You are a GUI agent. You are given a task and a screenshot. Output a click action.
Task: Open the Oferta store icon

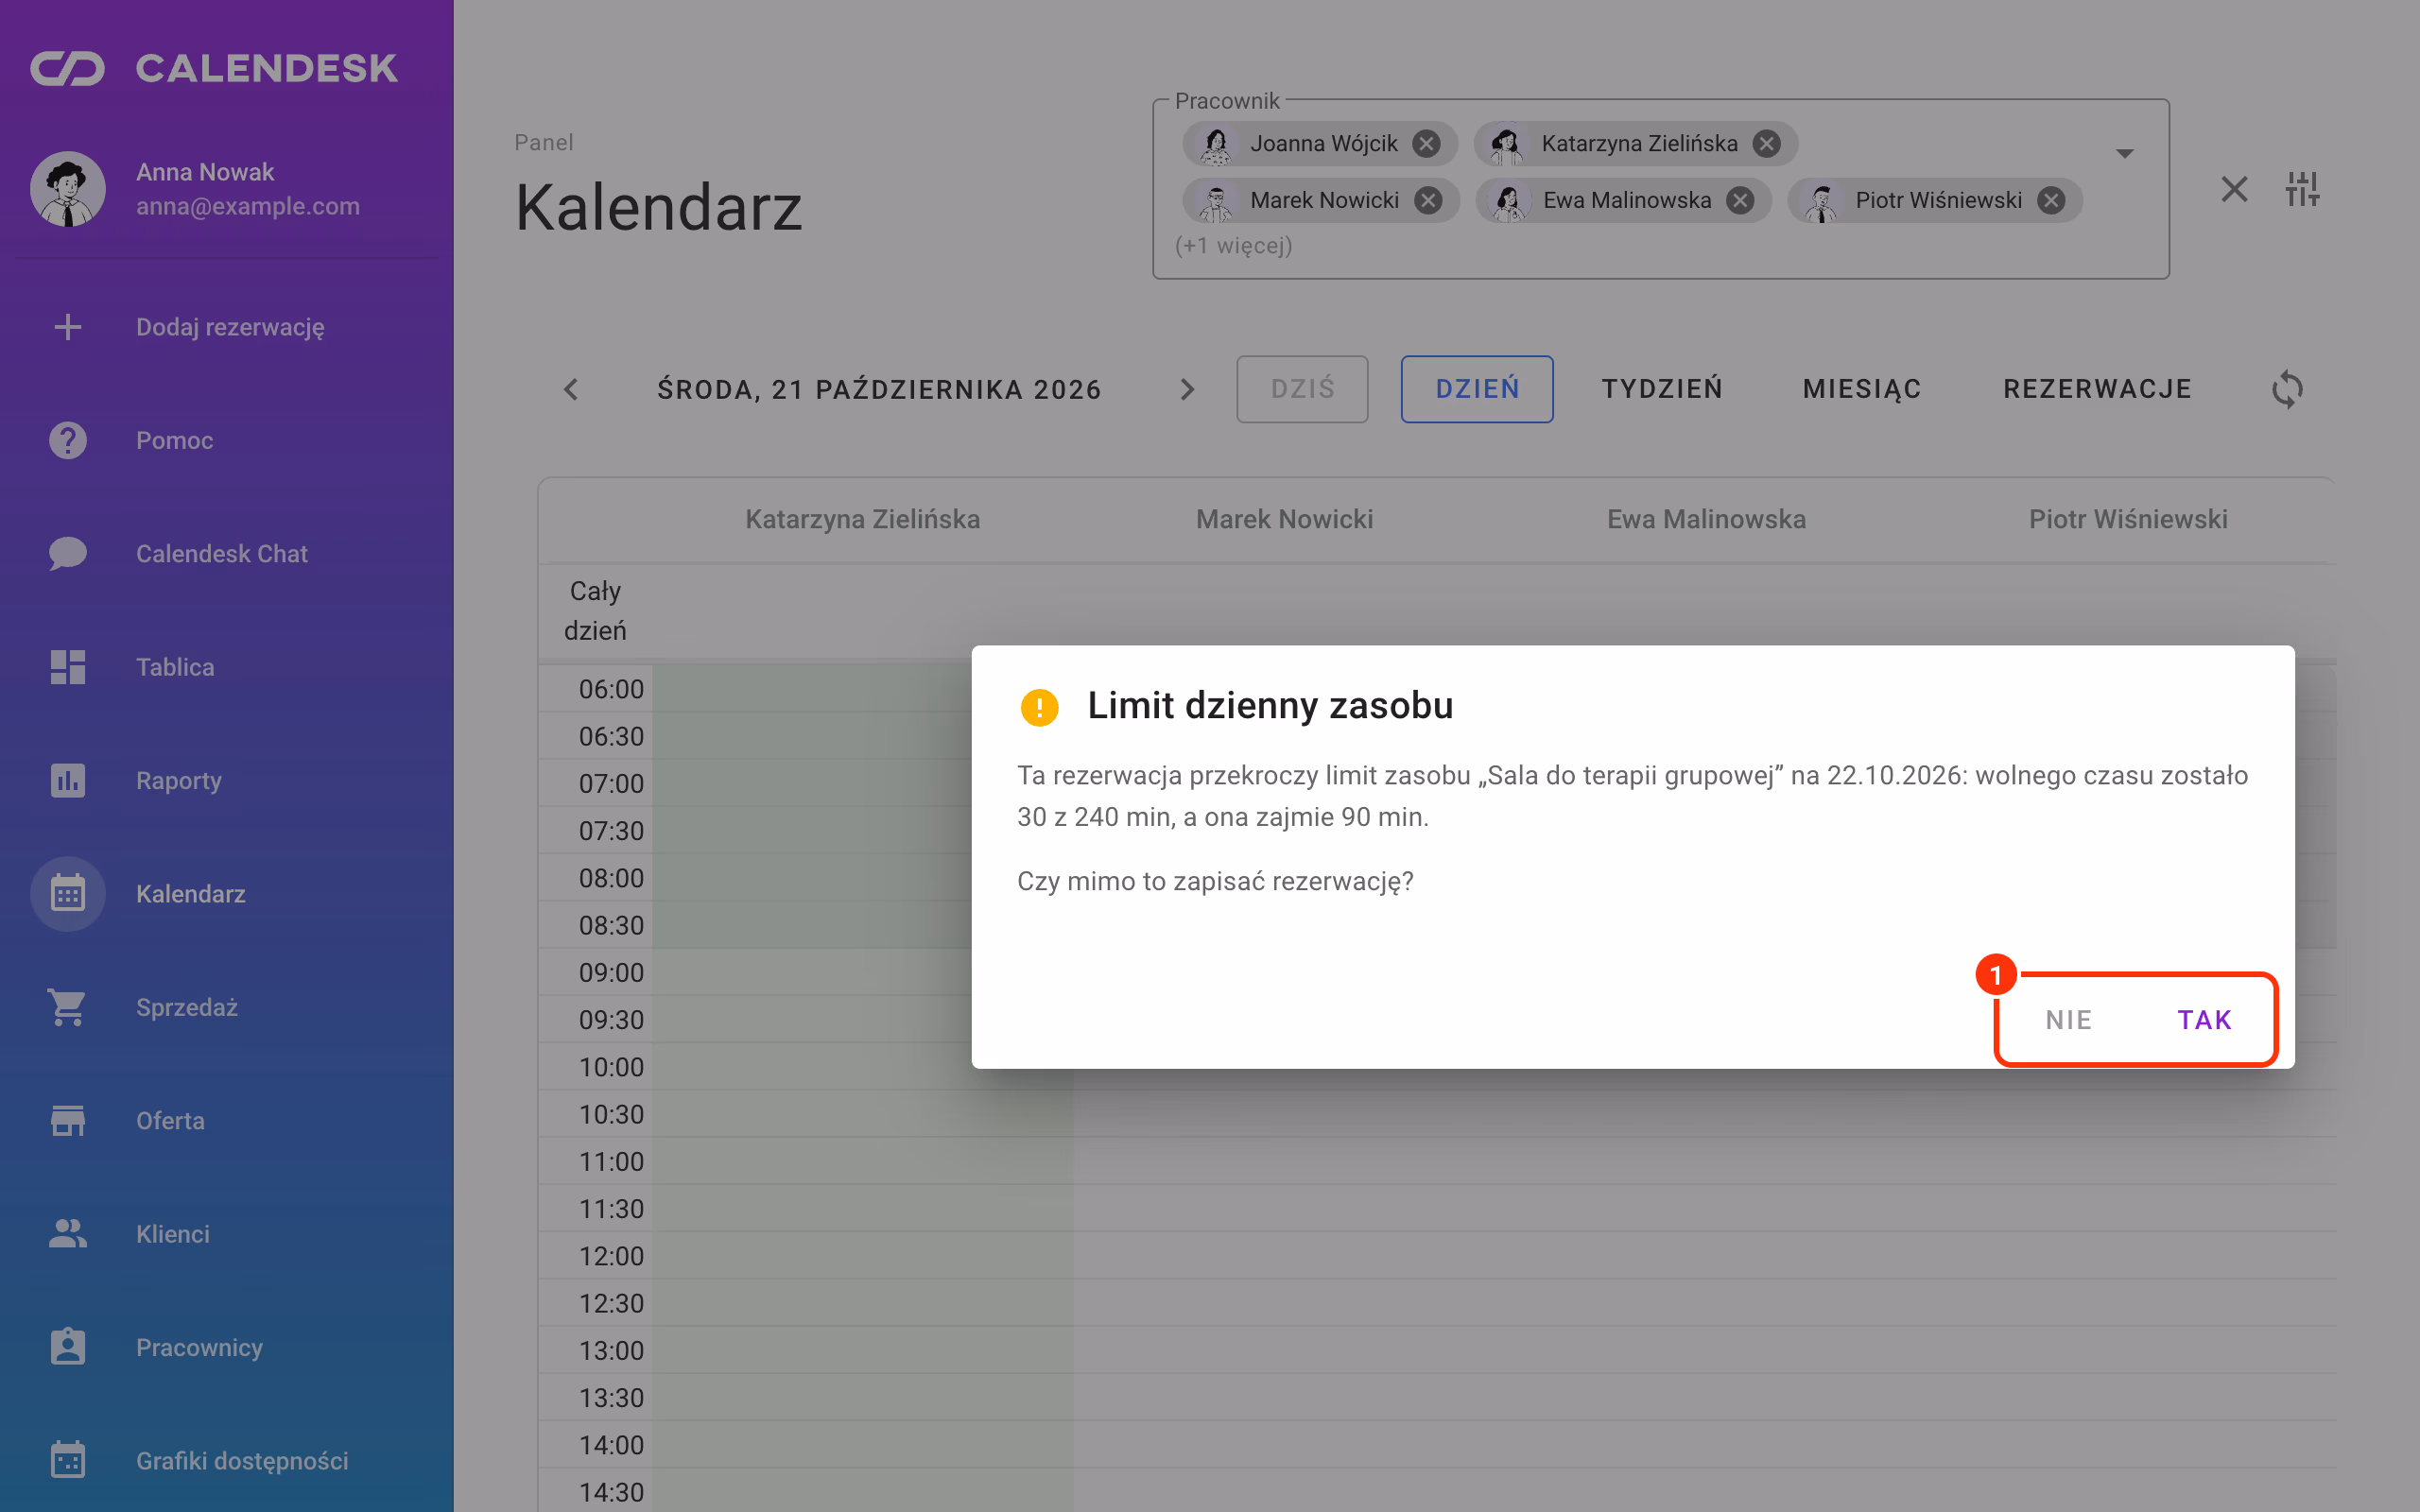point(68,1121)
